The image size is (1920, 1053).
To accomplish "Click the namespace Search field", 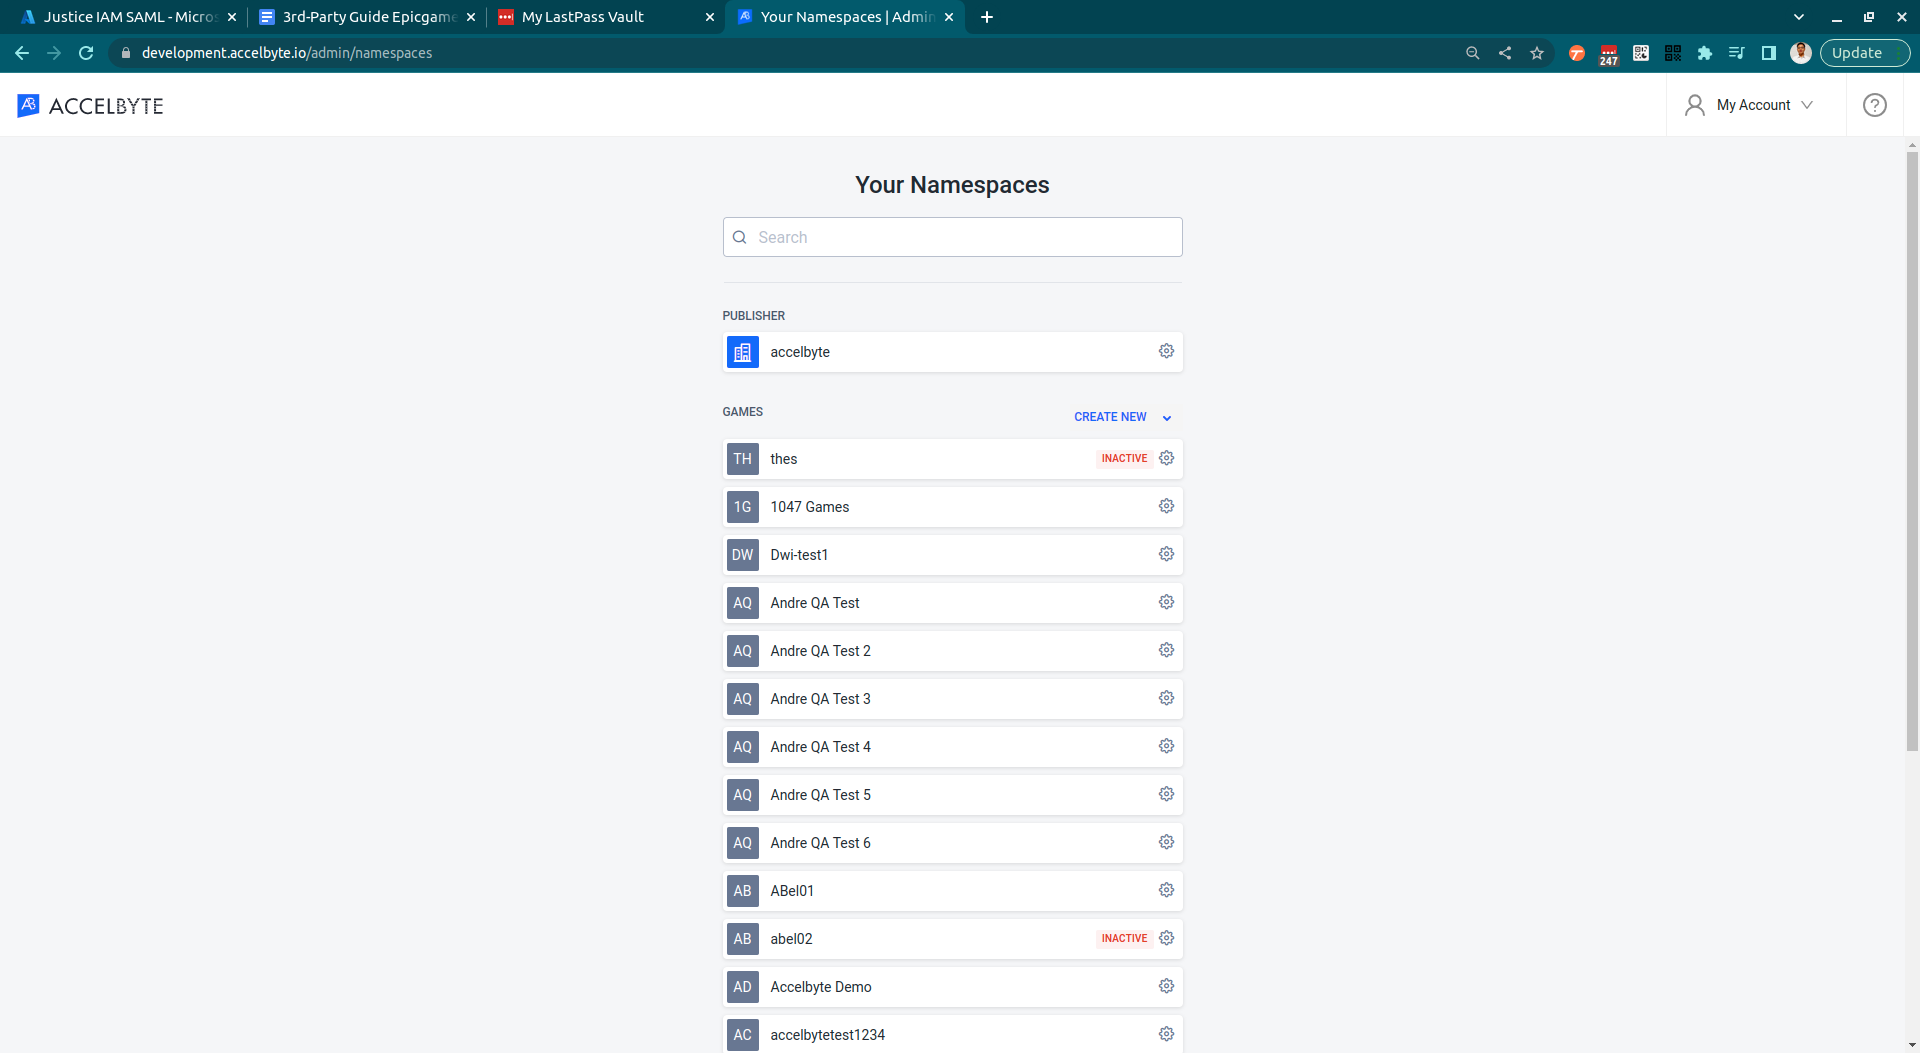I will pyautogui.click(x=952, y=237).
